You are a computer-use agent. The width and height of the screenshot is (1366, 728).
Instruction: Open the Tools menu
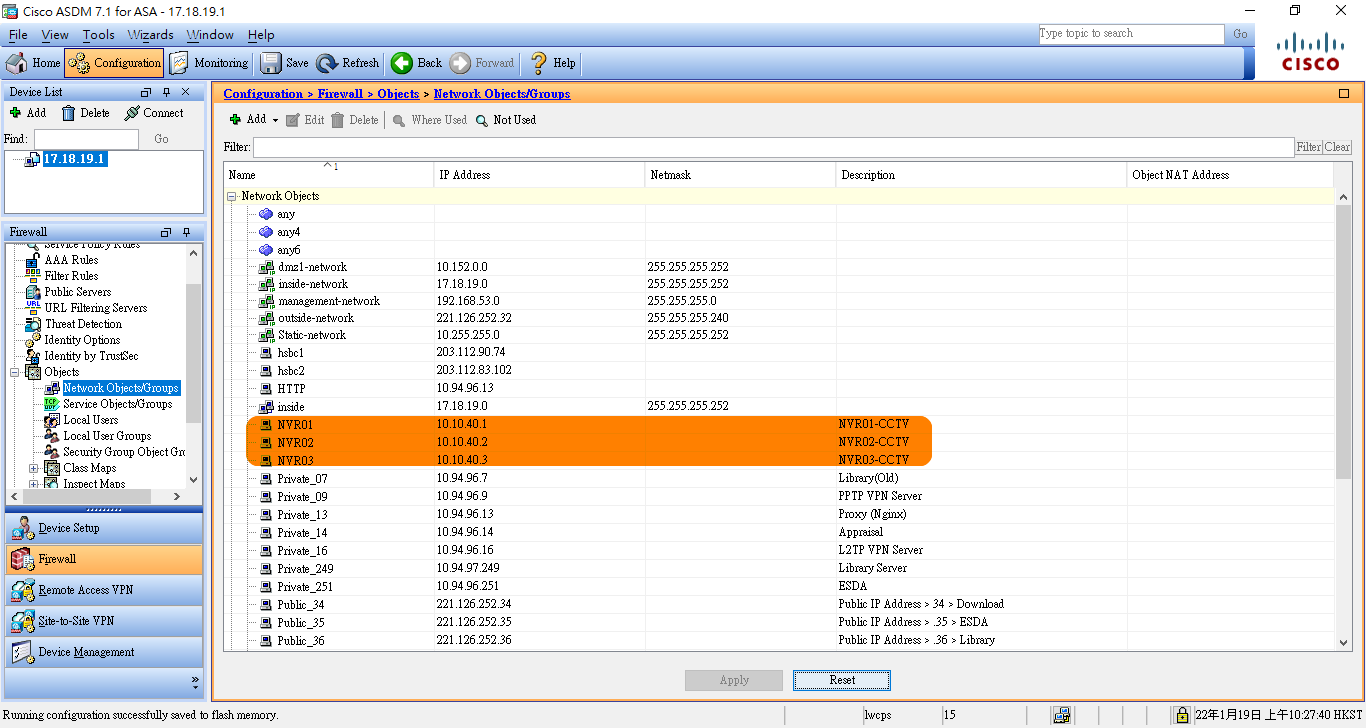98,35
